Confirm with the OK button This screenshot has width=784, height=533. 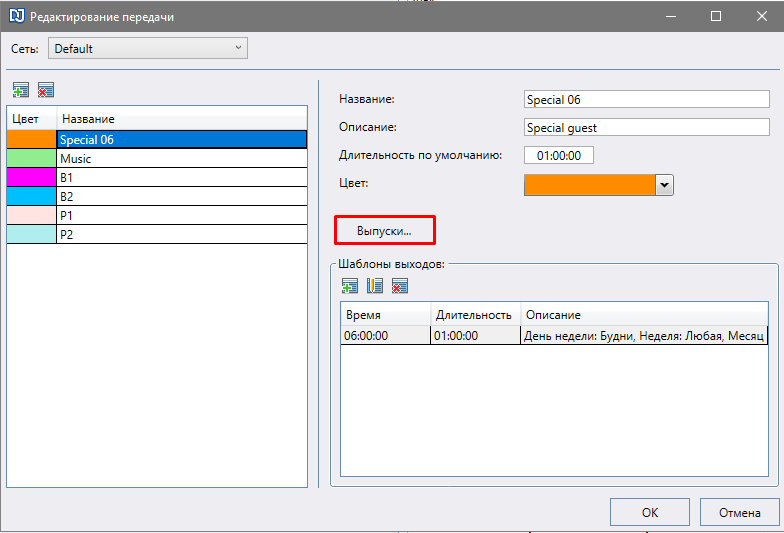tap(650, 512)
